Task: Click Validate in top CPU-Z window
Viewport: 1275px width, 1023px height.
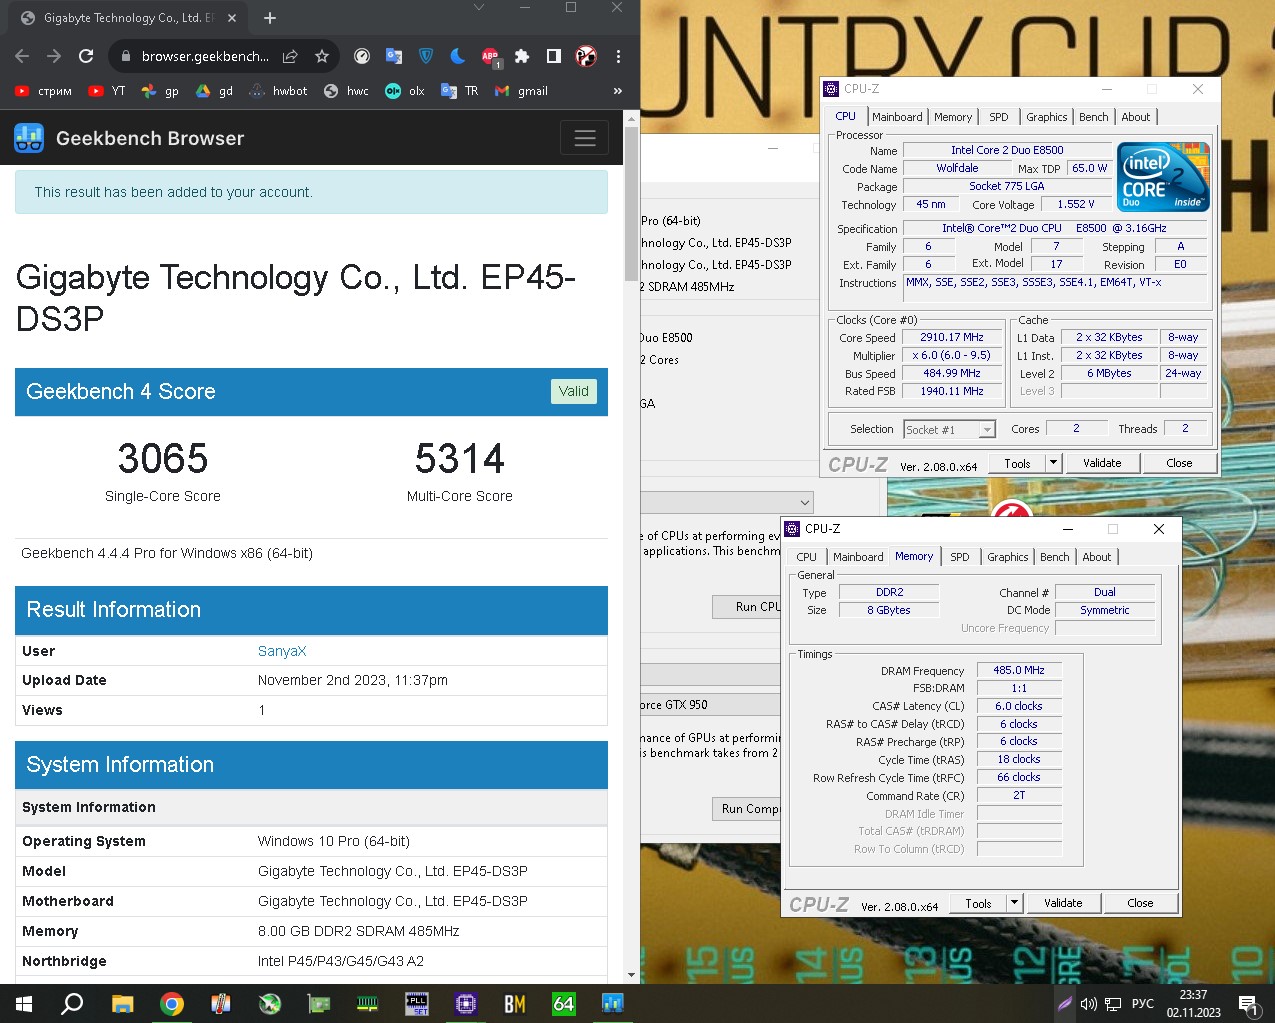Action: (1102, 463)
